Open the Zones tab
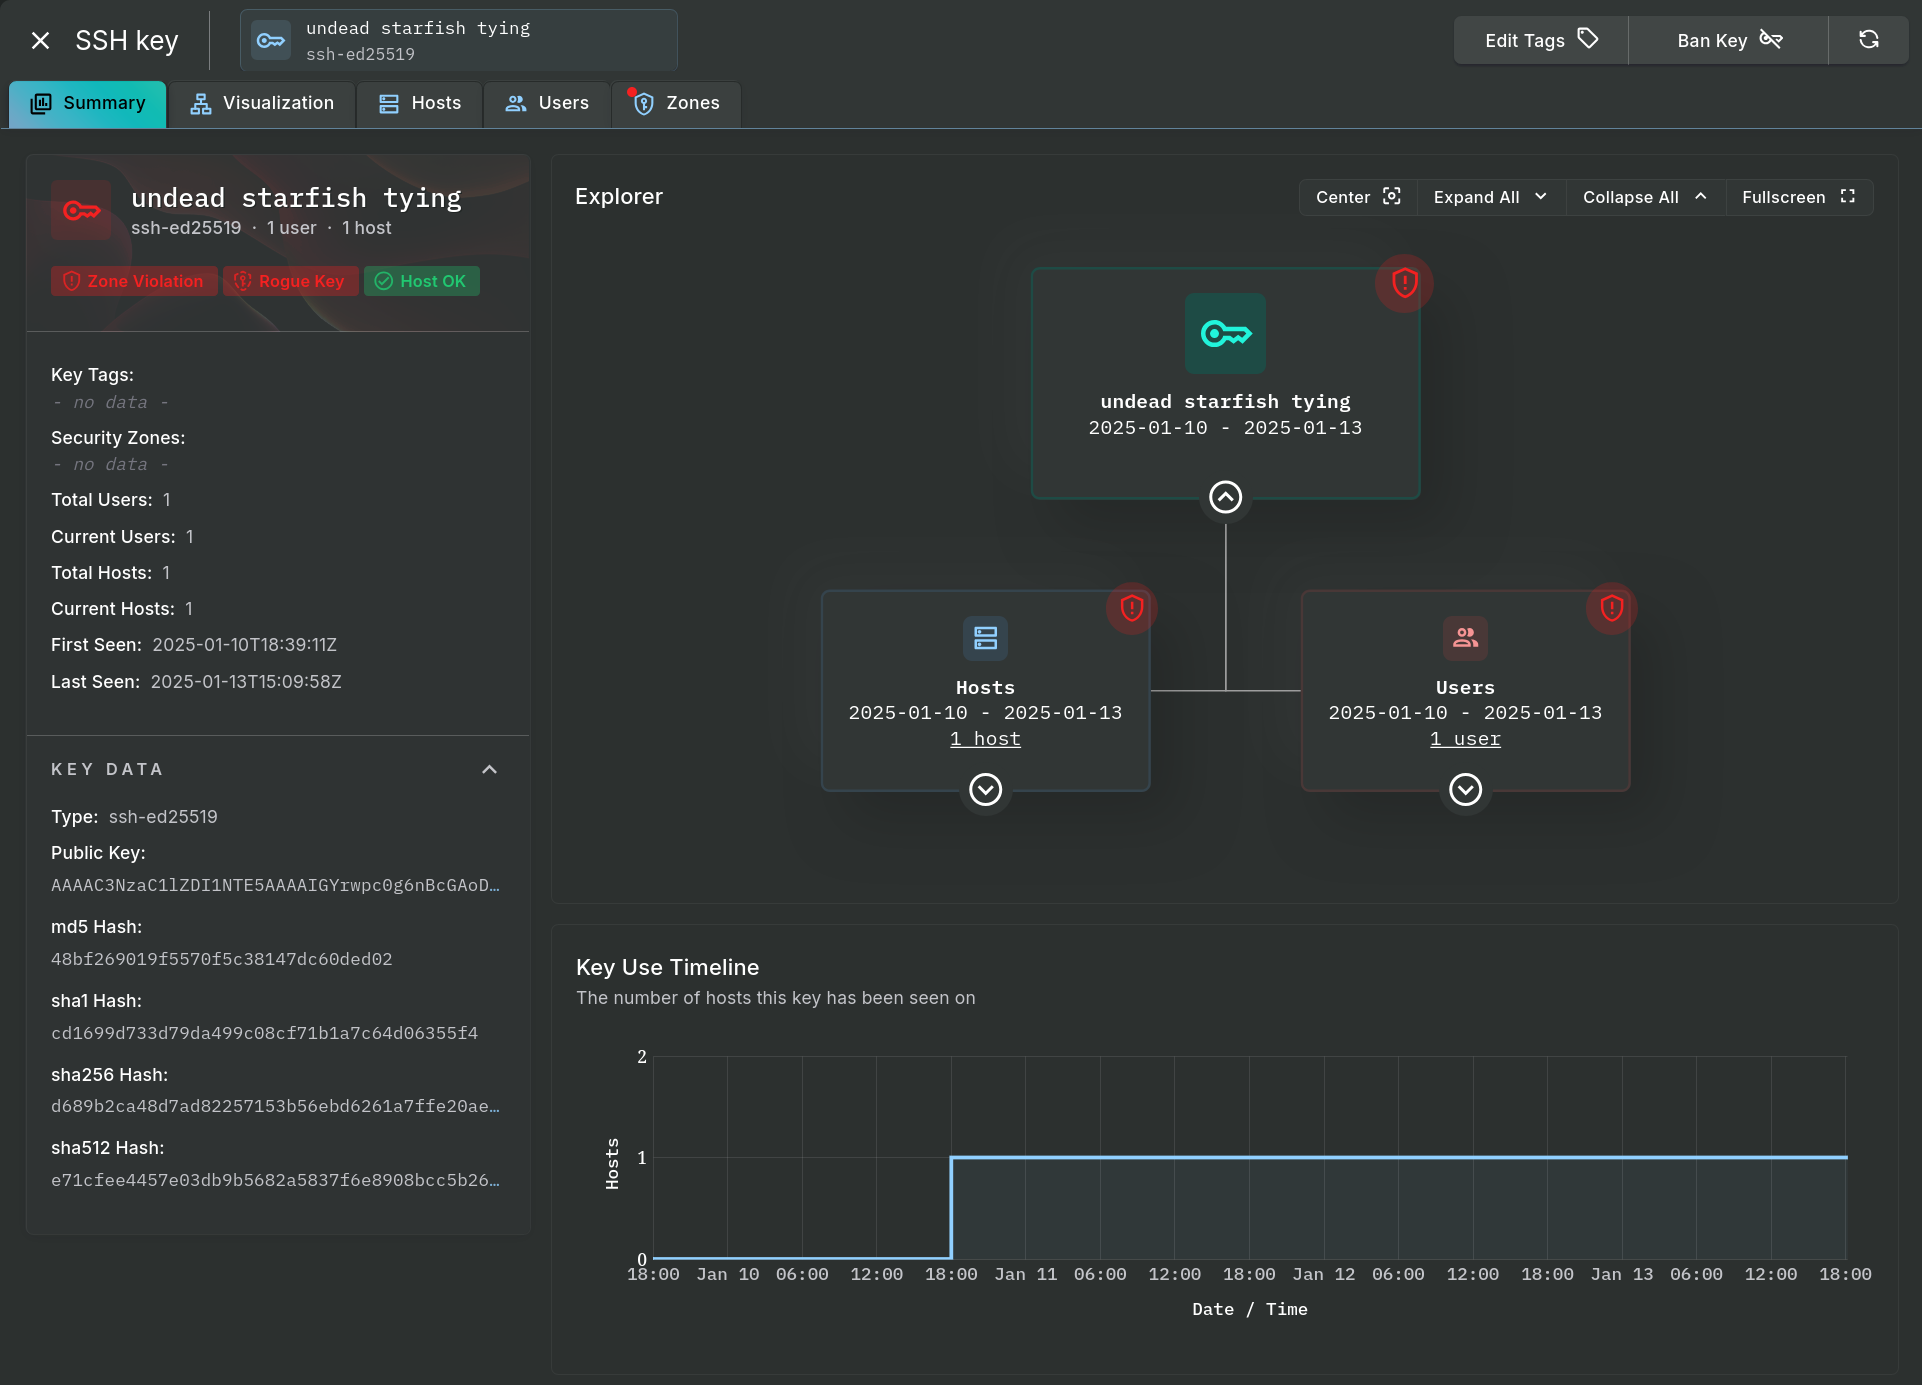This screenshot has height=1385, width=1922. click(x=677, y=104)
